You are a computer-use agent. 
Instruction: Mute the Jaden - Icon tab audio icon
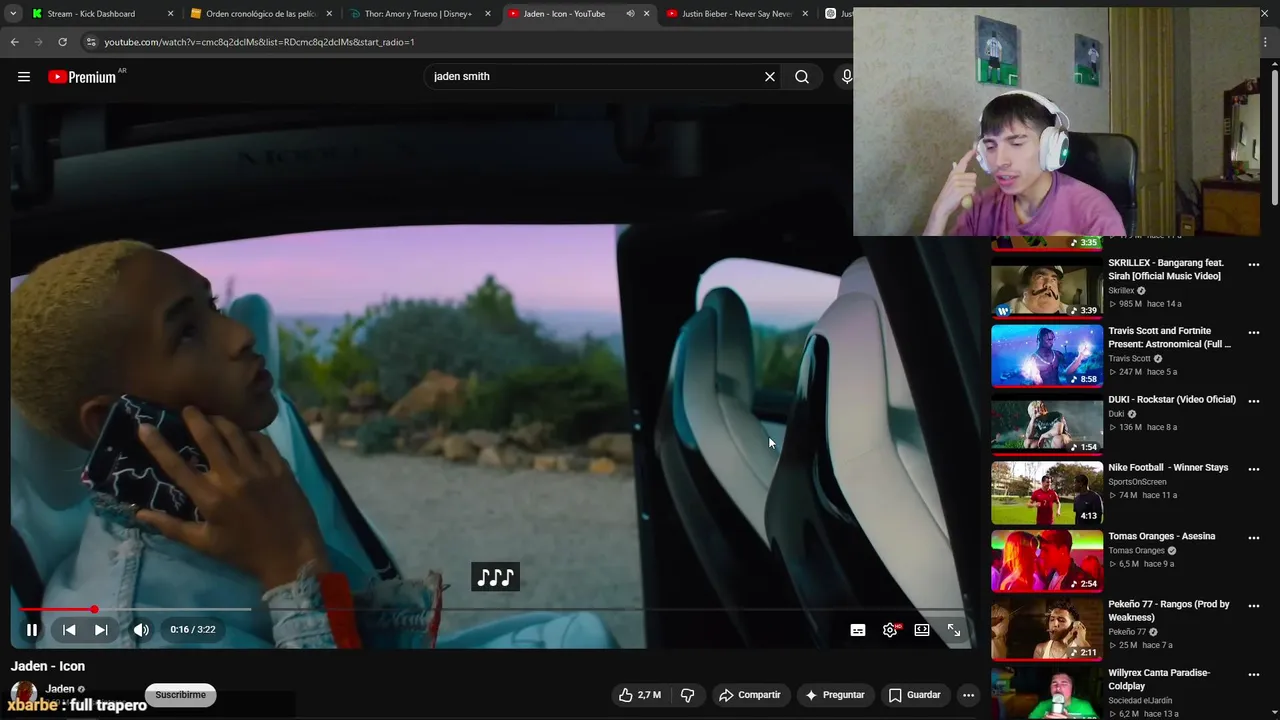(630, 14)
